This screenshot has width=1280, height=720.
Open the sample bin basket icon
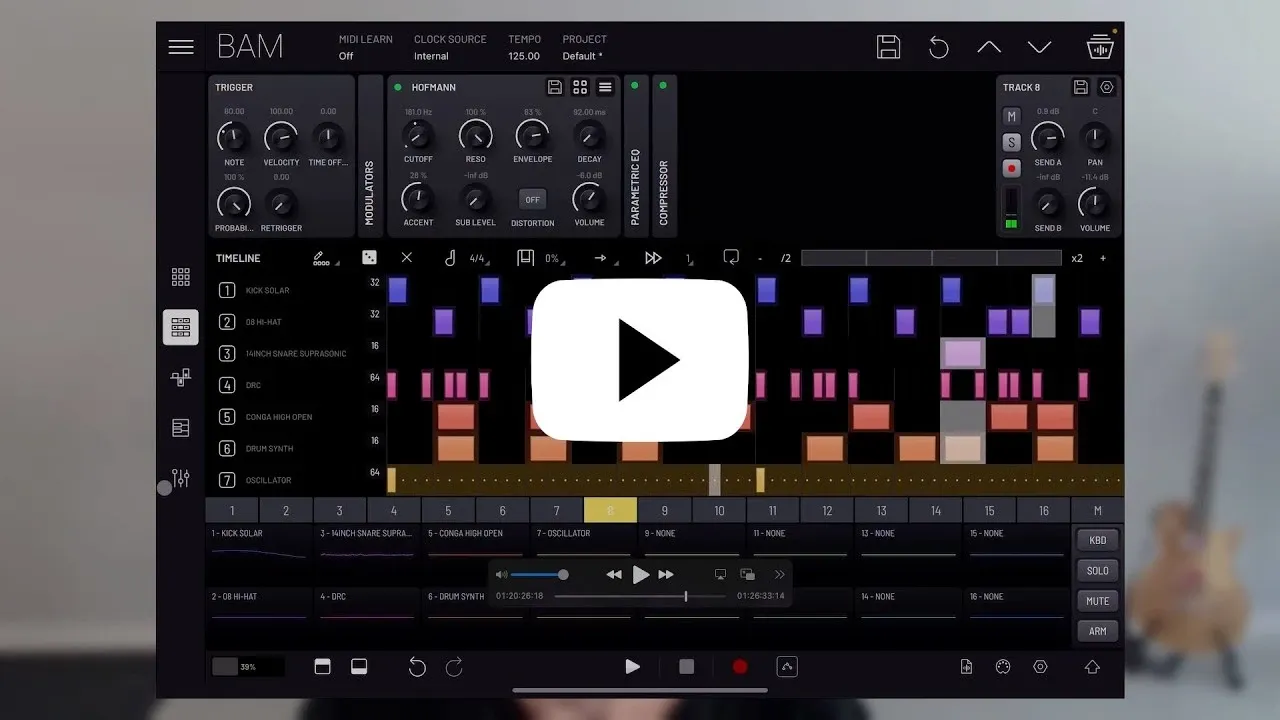[x=1100, y=47]
